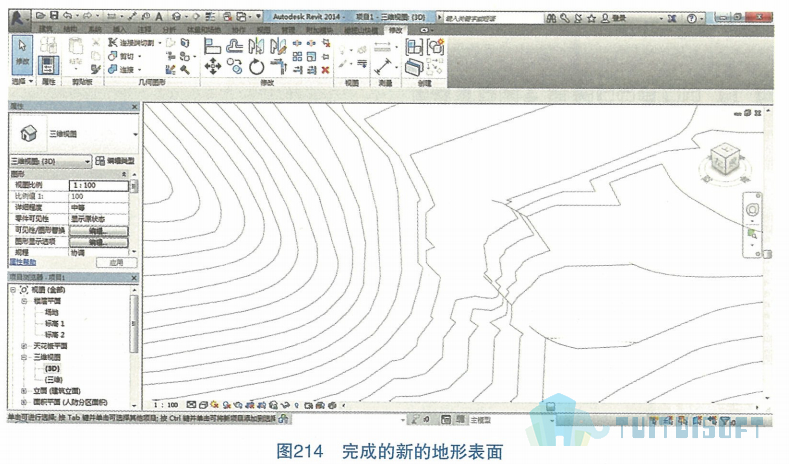Activate the Copy tool in Modify panel
This screenshot has width=789, height=464.
point(234,66)
